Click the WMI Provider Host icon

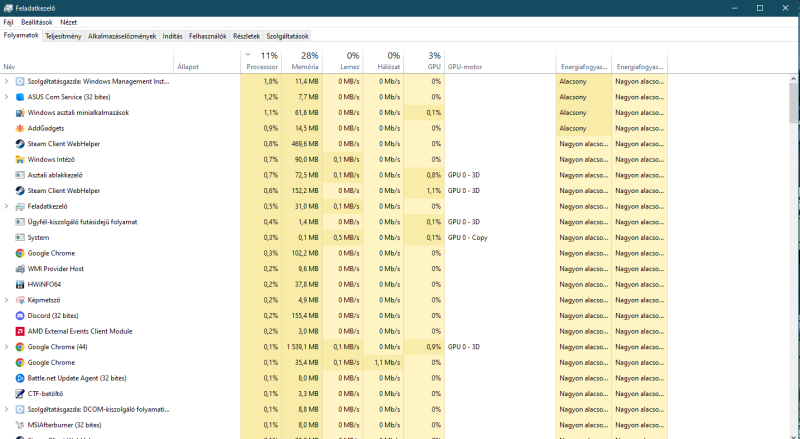coord(20,269)
